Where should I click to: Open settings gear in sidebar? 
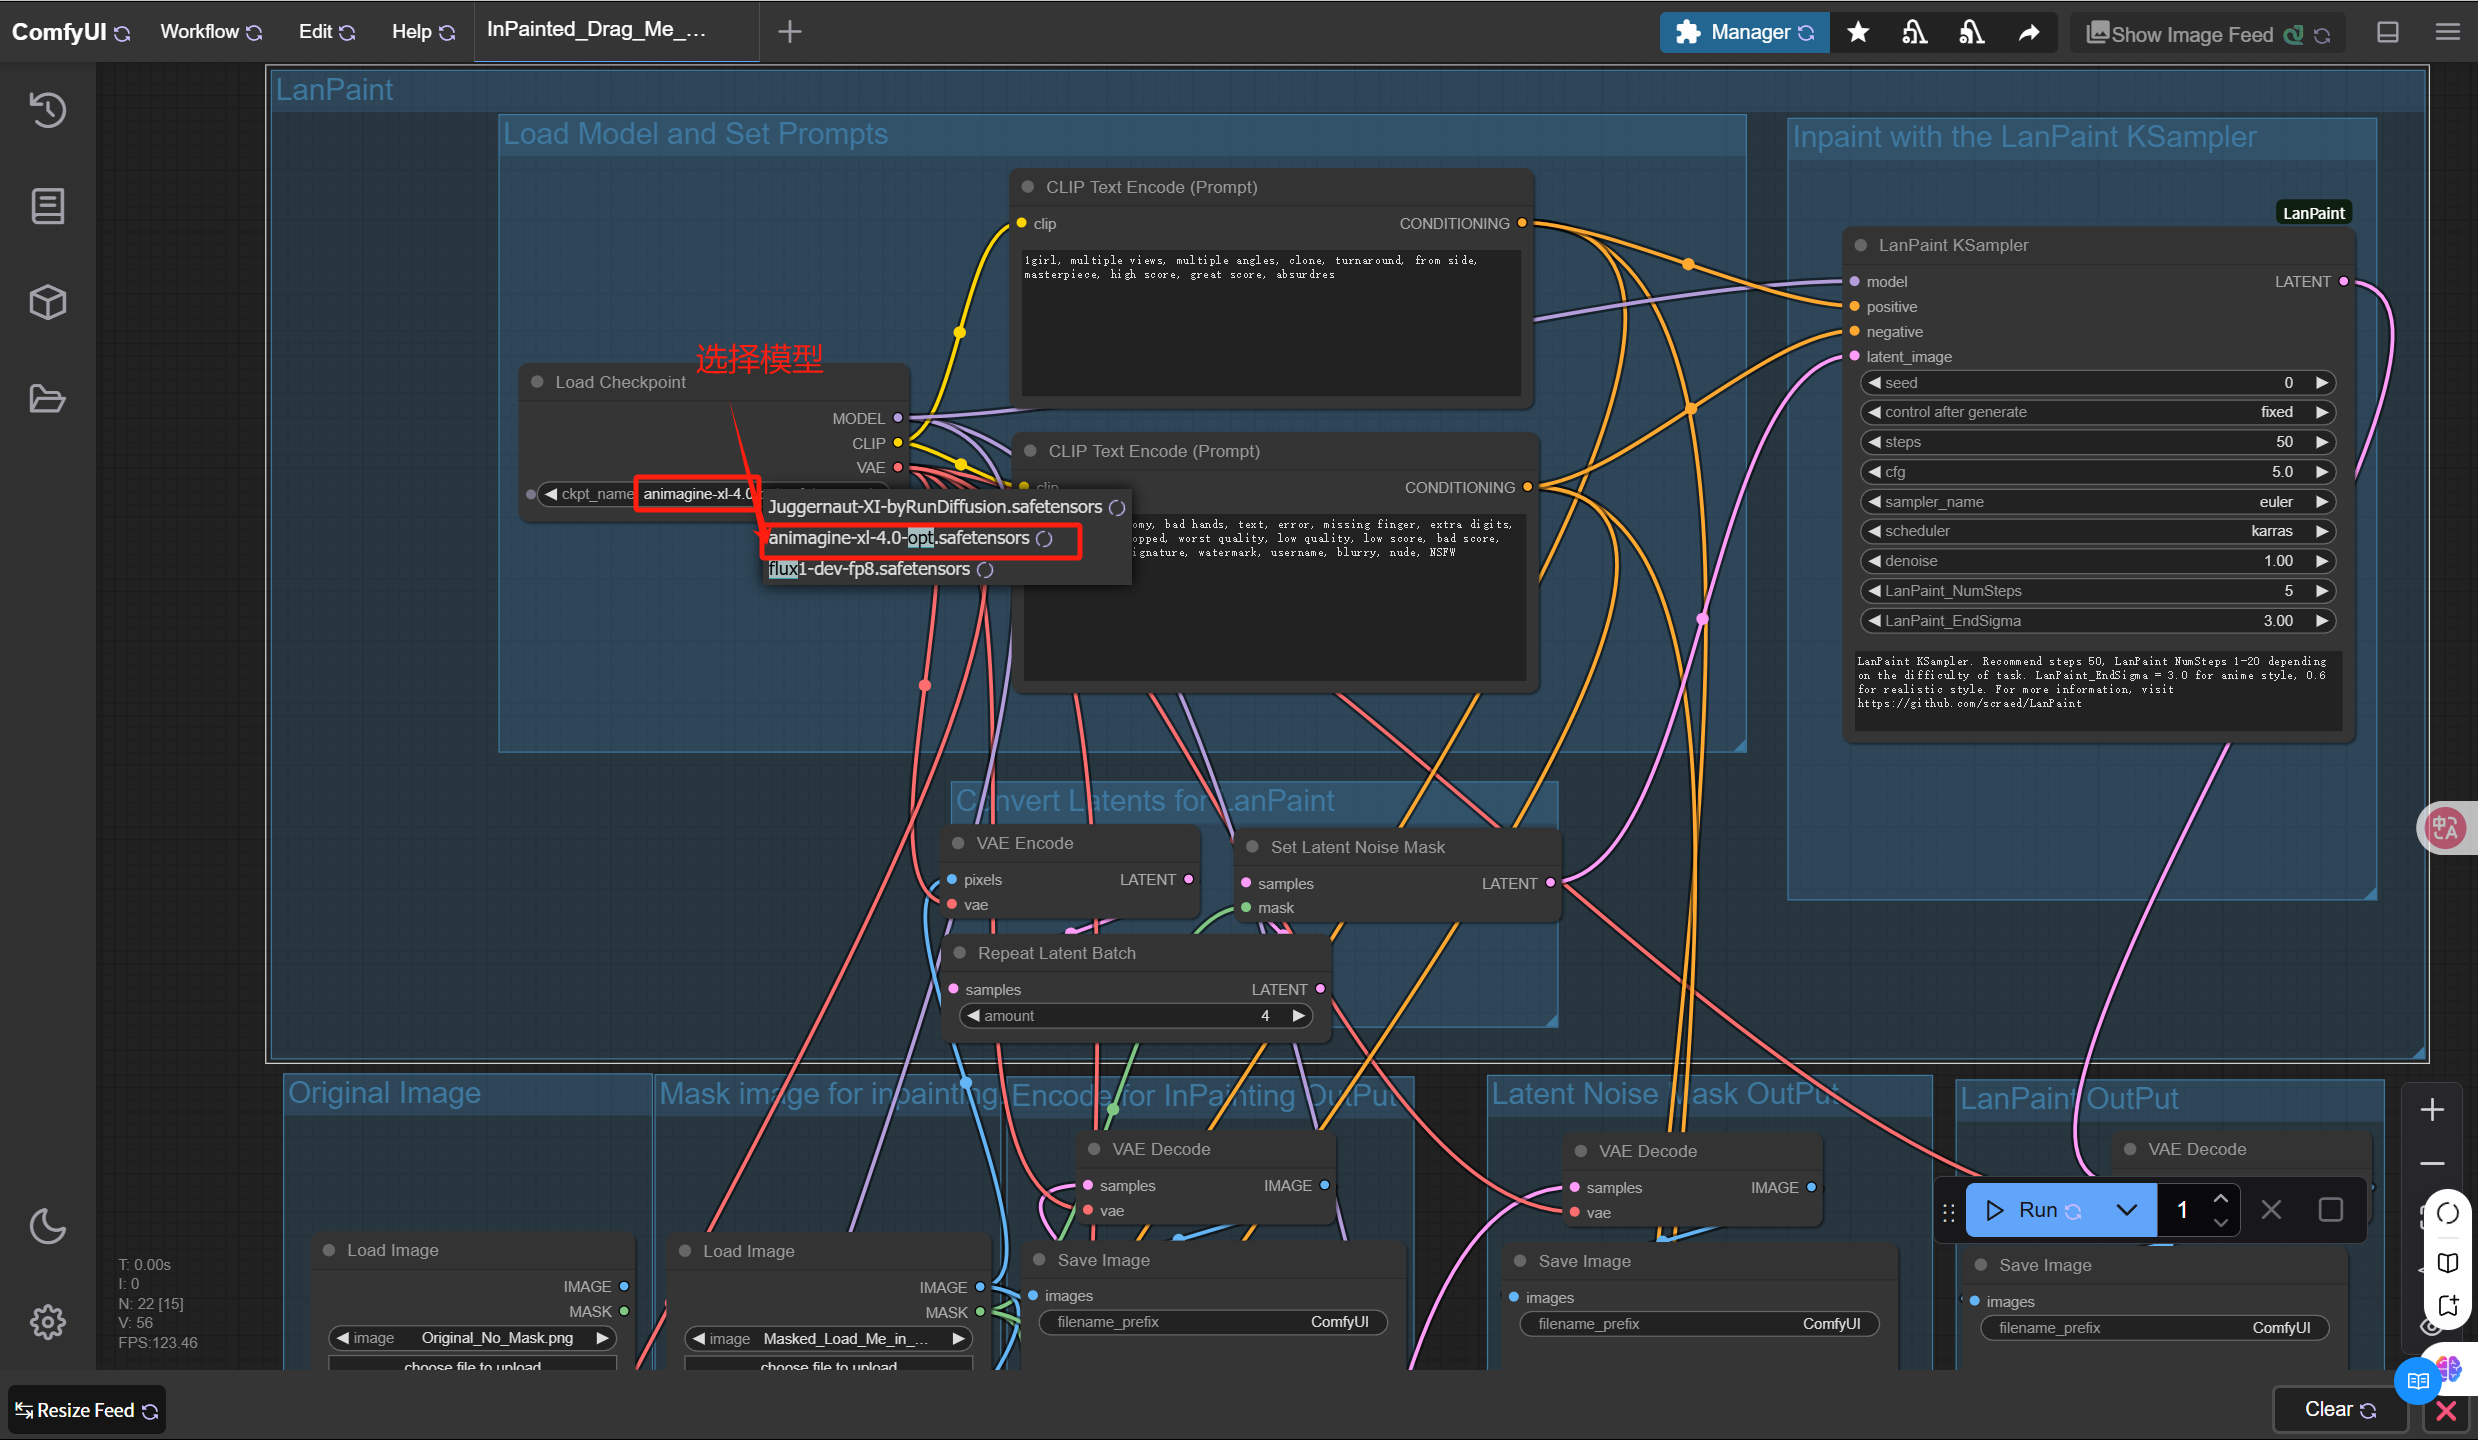click(47, 1322)
